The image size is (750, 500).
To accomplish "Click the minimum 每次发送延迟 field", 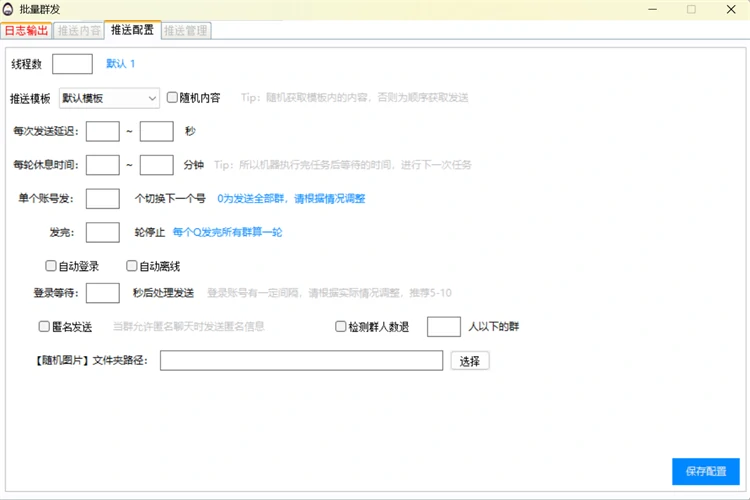I will (103, 131).
